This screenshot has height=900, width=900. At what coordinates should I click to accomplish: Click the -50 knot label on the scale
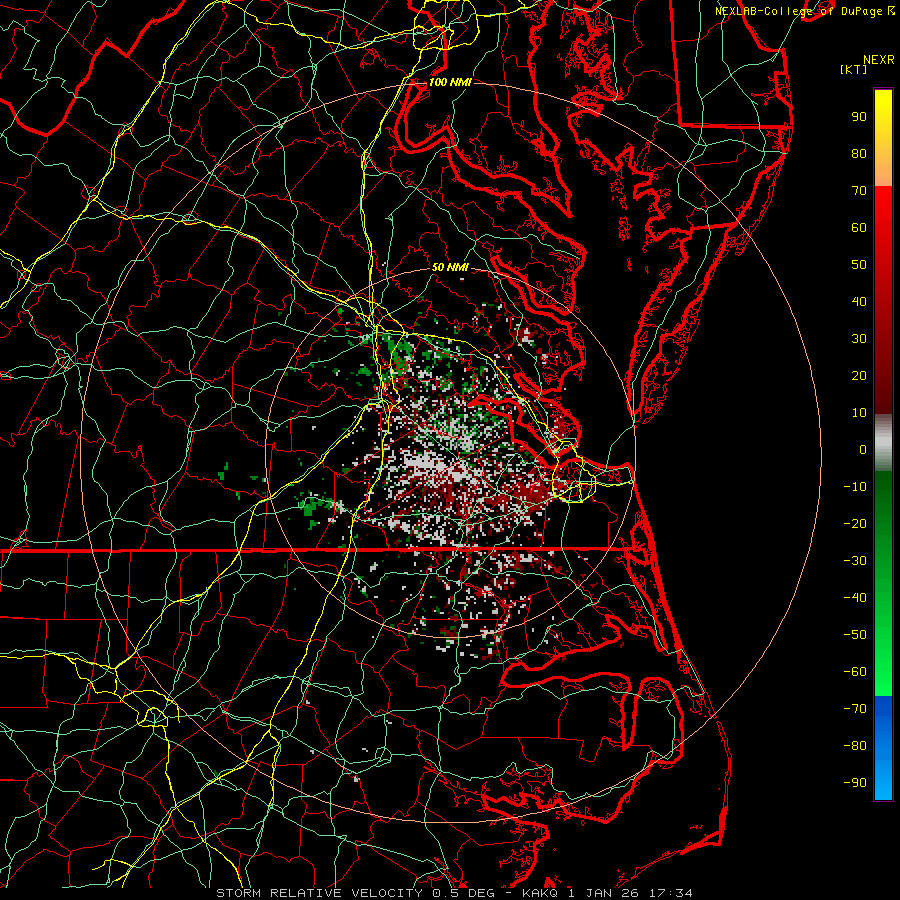tap(855, 635)
